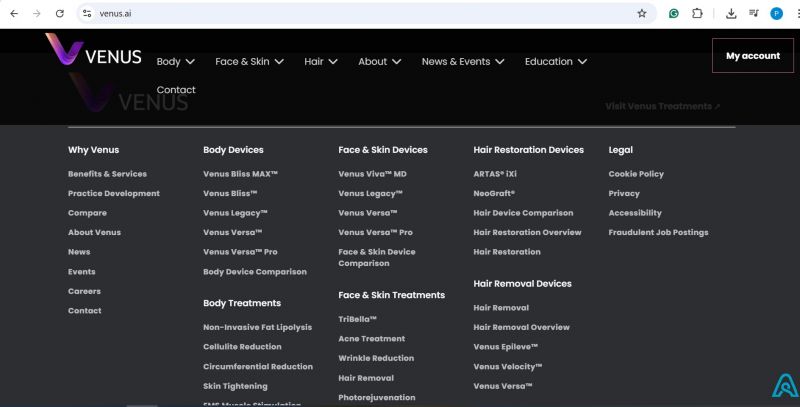Open Hair Device Comparison link
The width and height of the screenshot is (800, 407).
(x=523, y=213)
